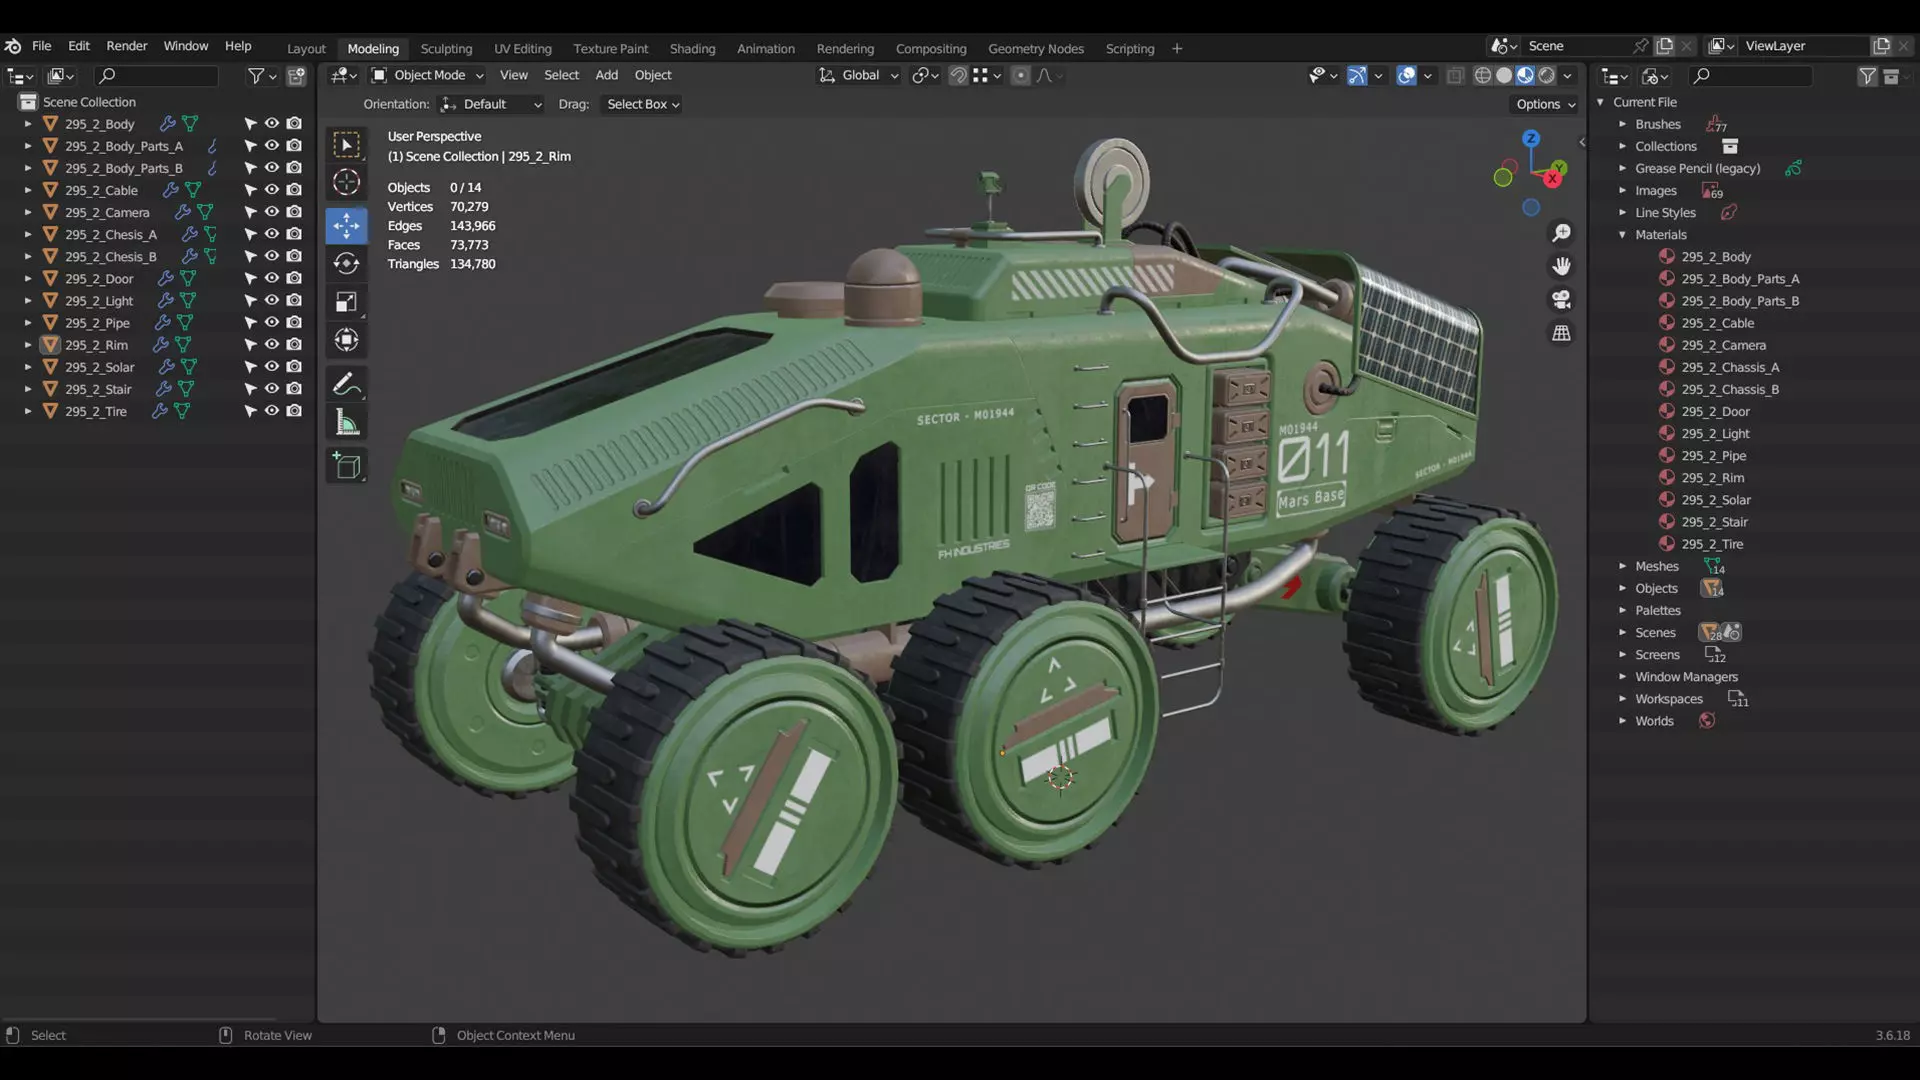Viewport: 1920px width, 1080px height.
Task: Toggle the camera view icon
Action: pyautogui.click(x=1561, y=300)
